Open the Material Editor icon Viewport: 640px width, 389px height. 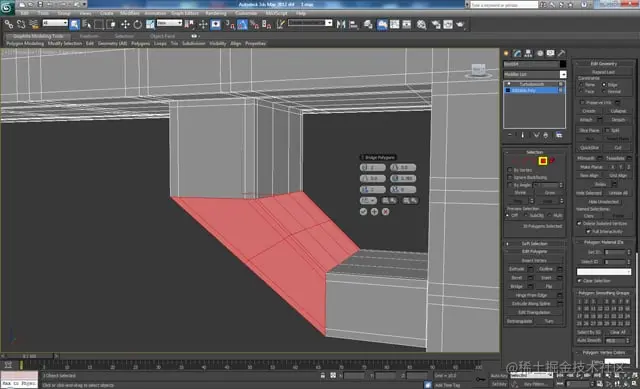[422, 24]
